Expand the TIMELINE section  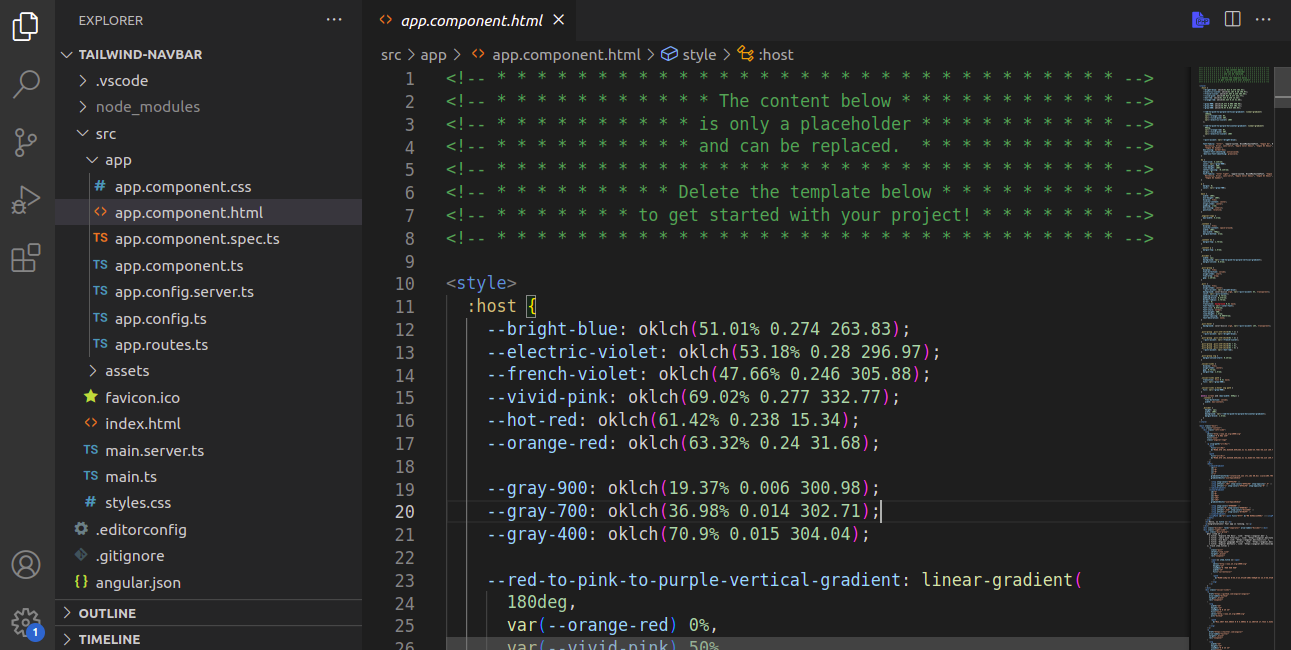coord(208,639)
